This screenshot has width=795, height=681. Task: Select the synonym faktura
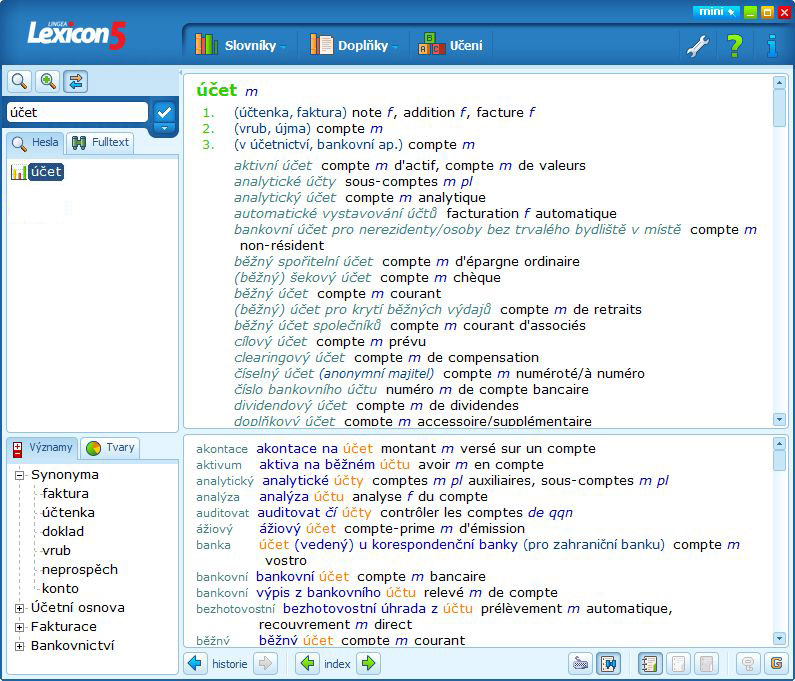coord(65,493)
